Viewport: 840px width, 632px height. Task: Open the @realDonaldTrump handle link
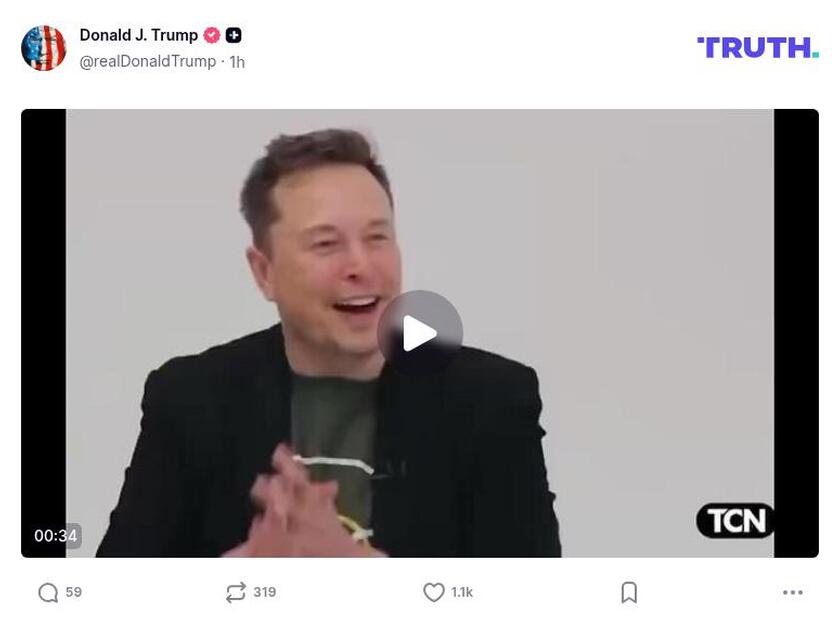point(148,62)
